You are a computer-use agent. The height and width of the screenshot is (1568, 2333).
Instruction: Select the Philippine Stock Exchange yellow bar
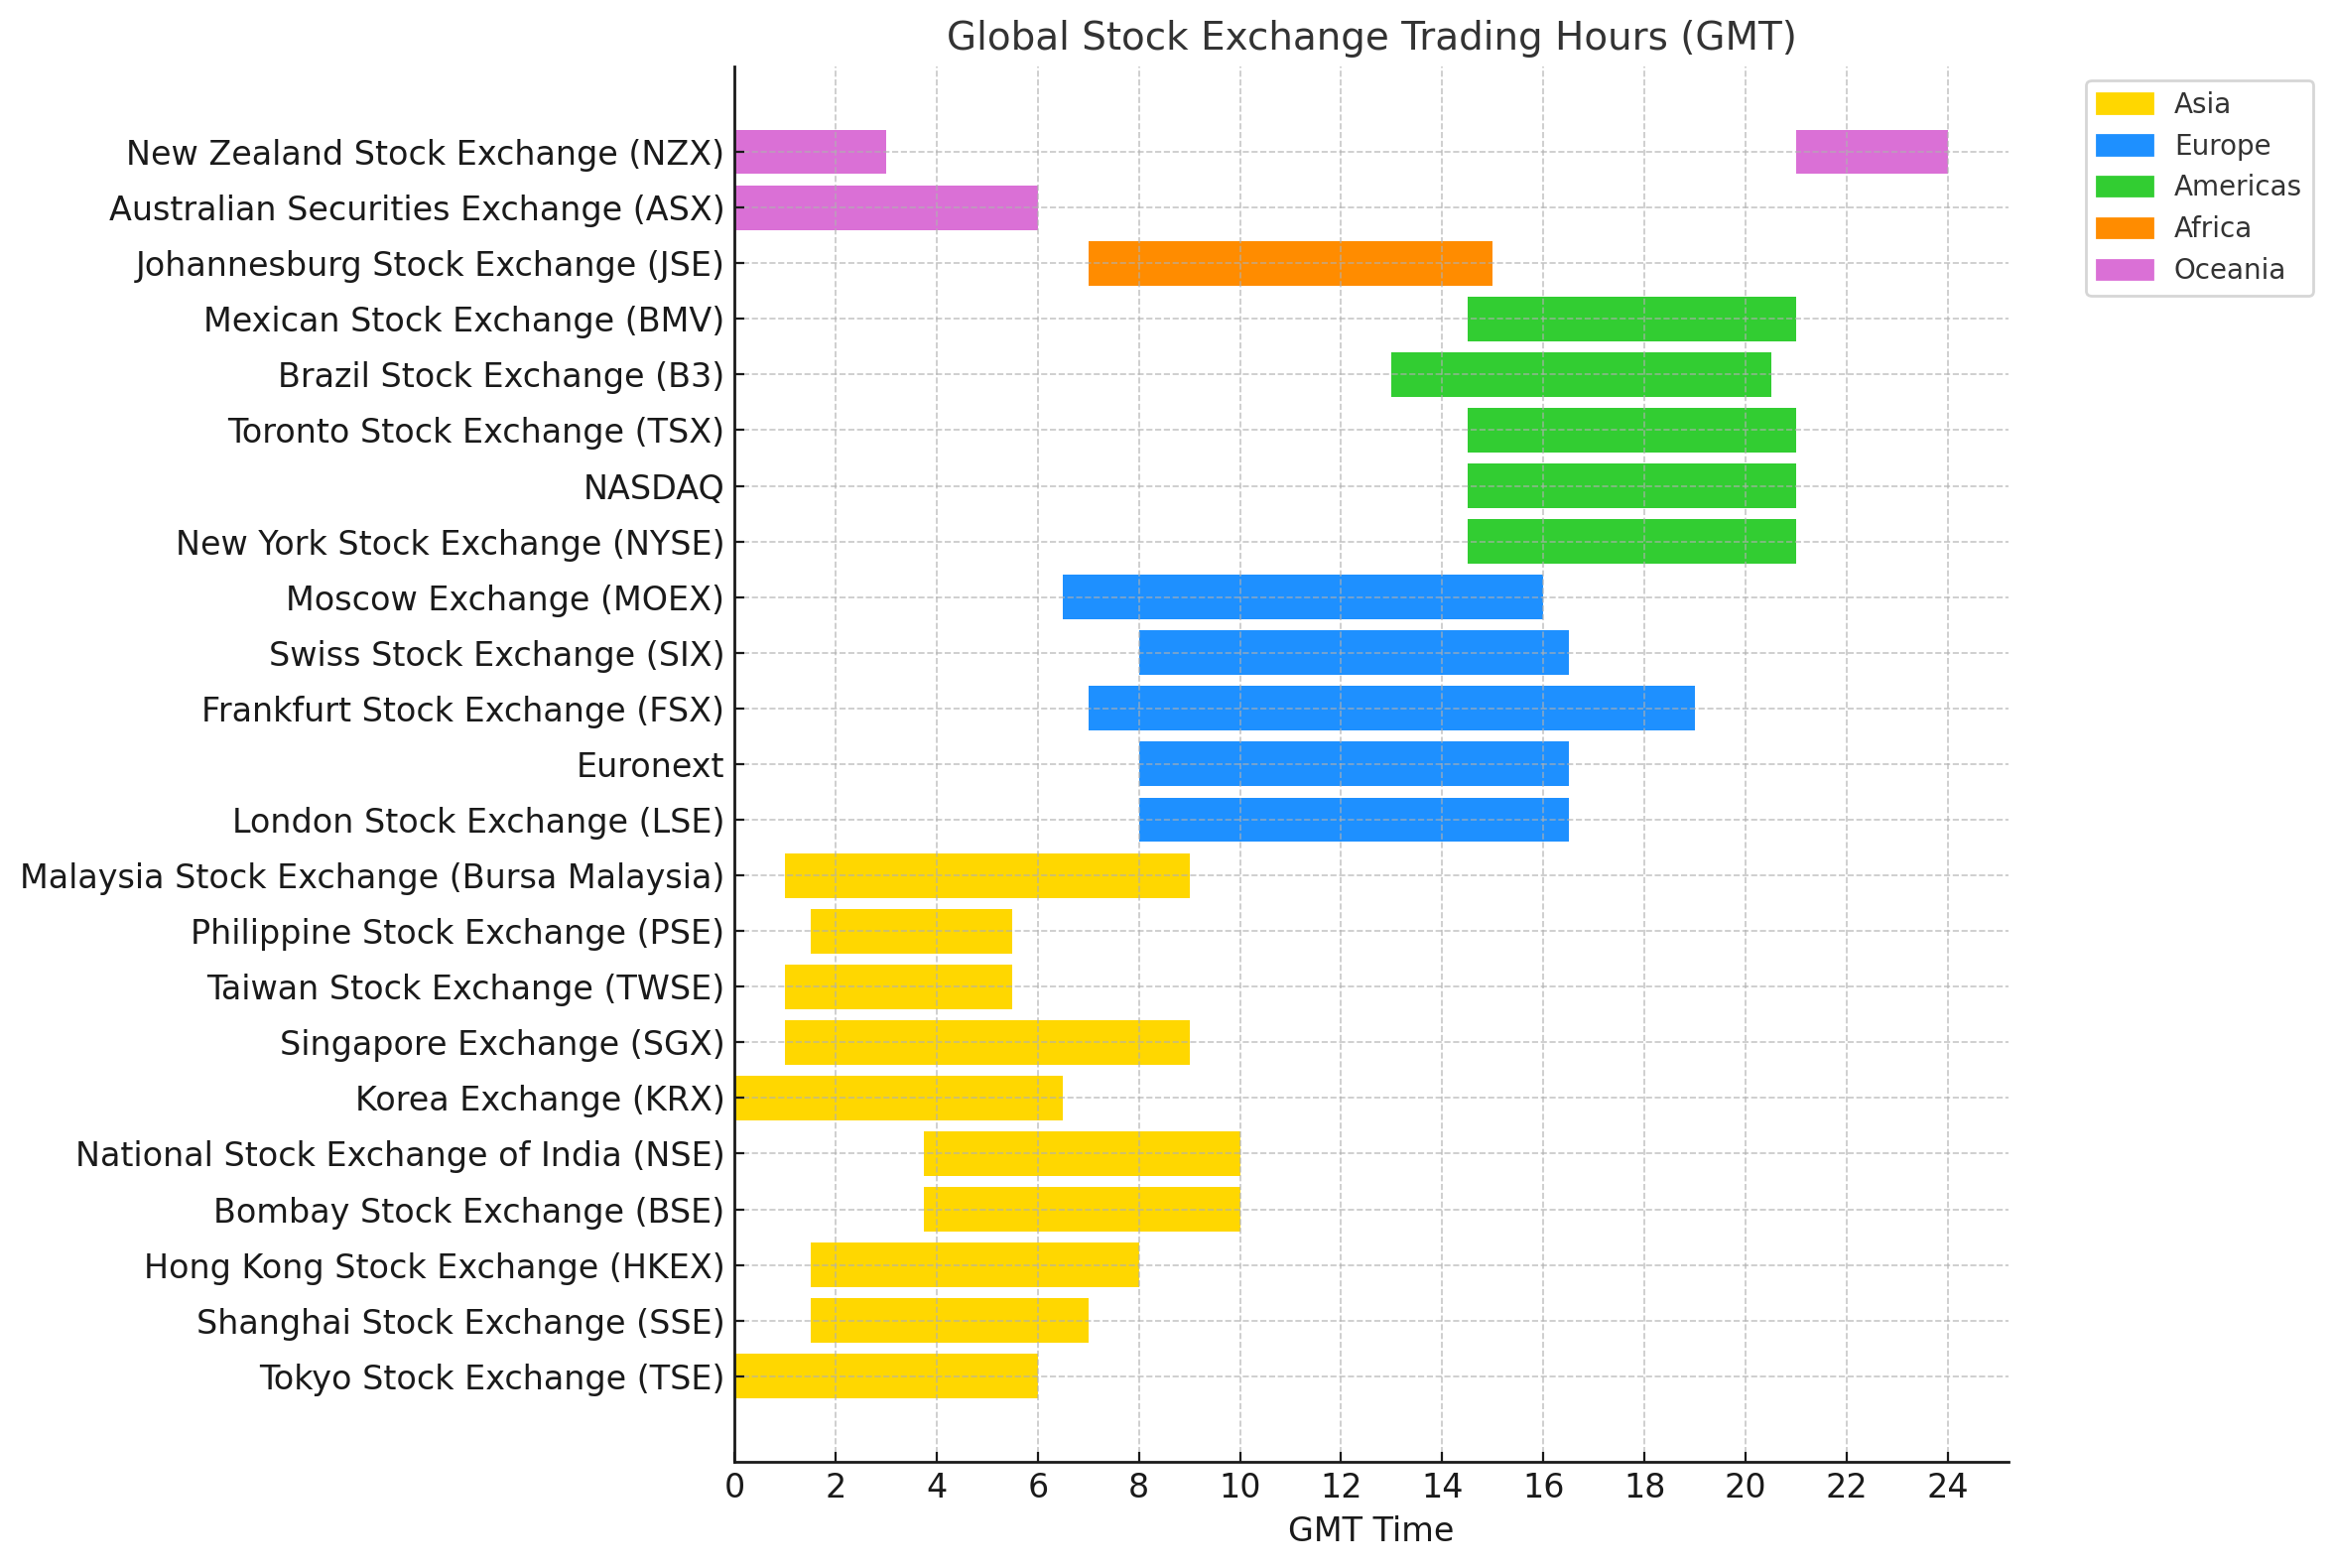tap(910, 931)
